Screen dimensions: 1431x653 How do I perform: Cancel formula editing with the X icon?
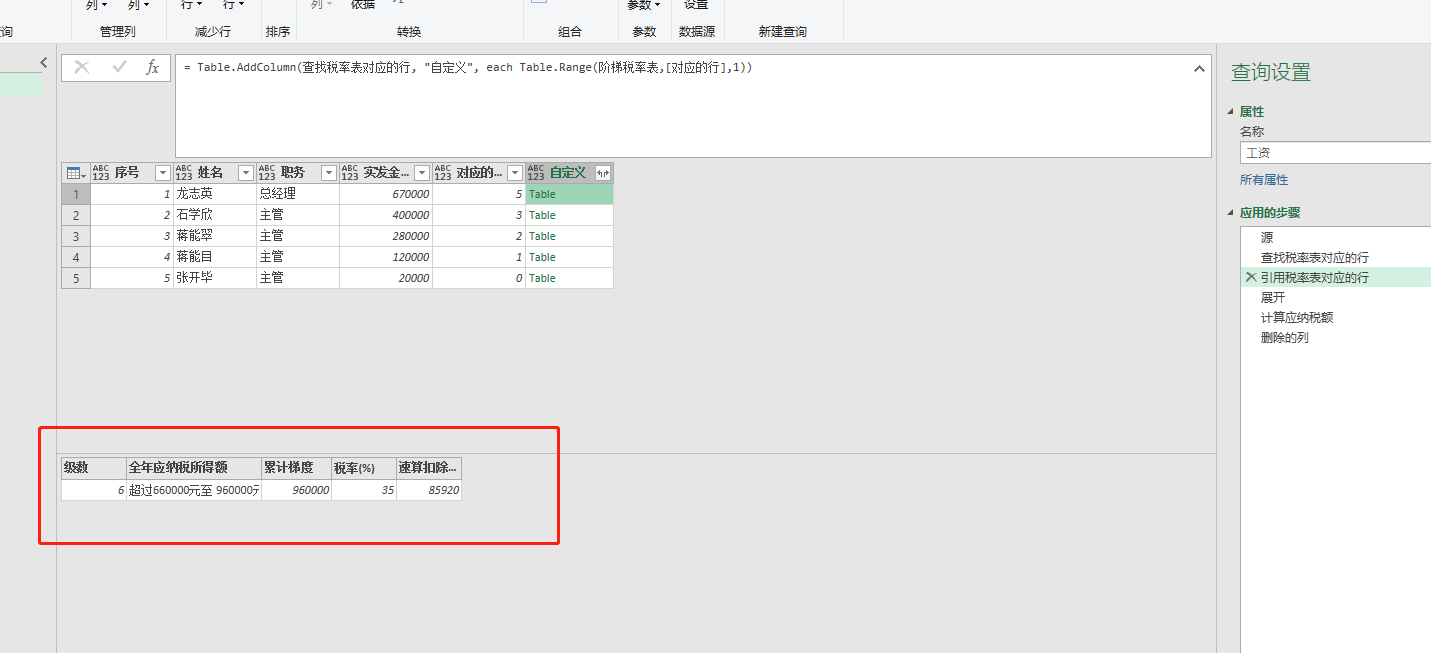(x=81, y=68)
